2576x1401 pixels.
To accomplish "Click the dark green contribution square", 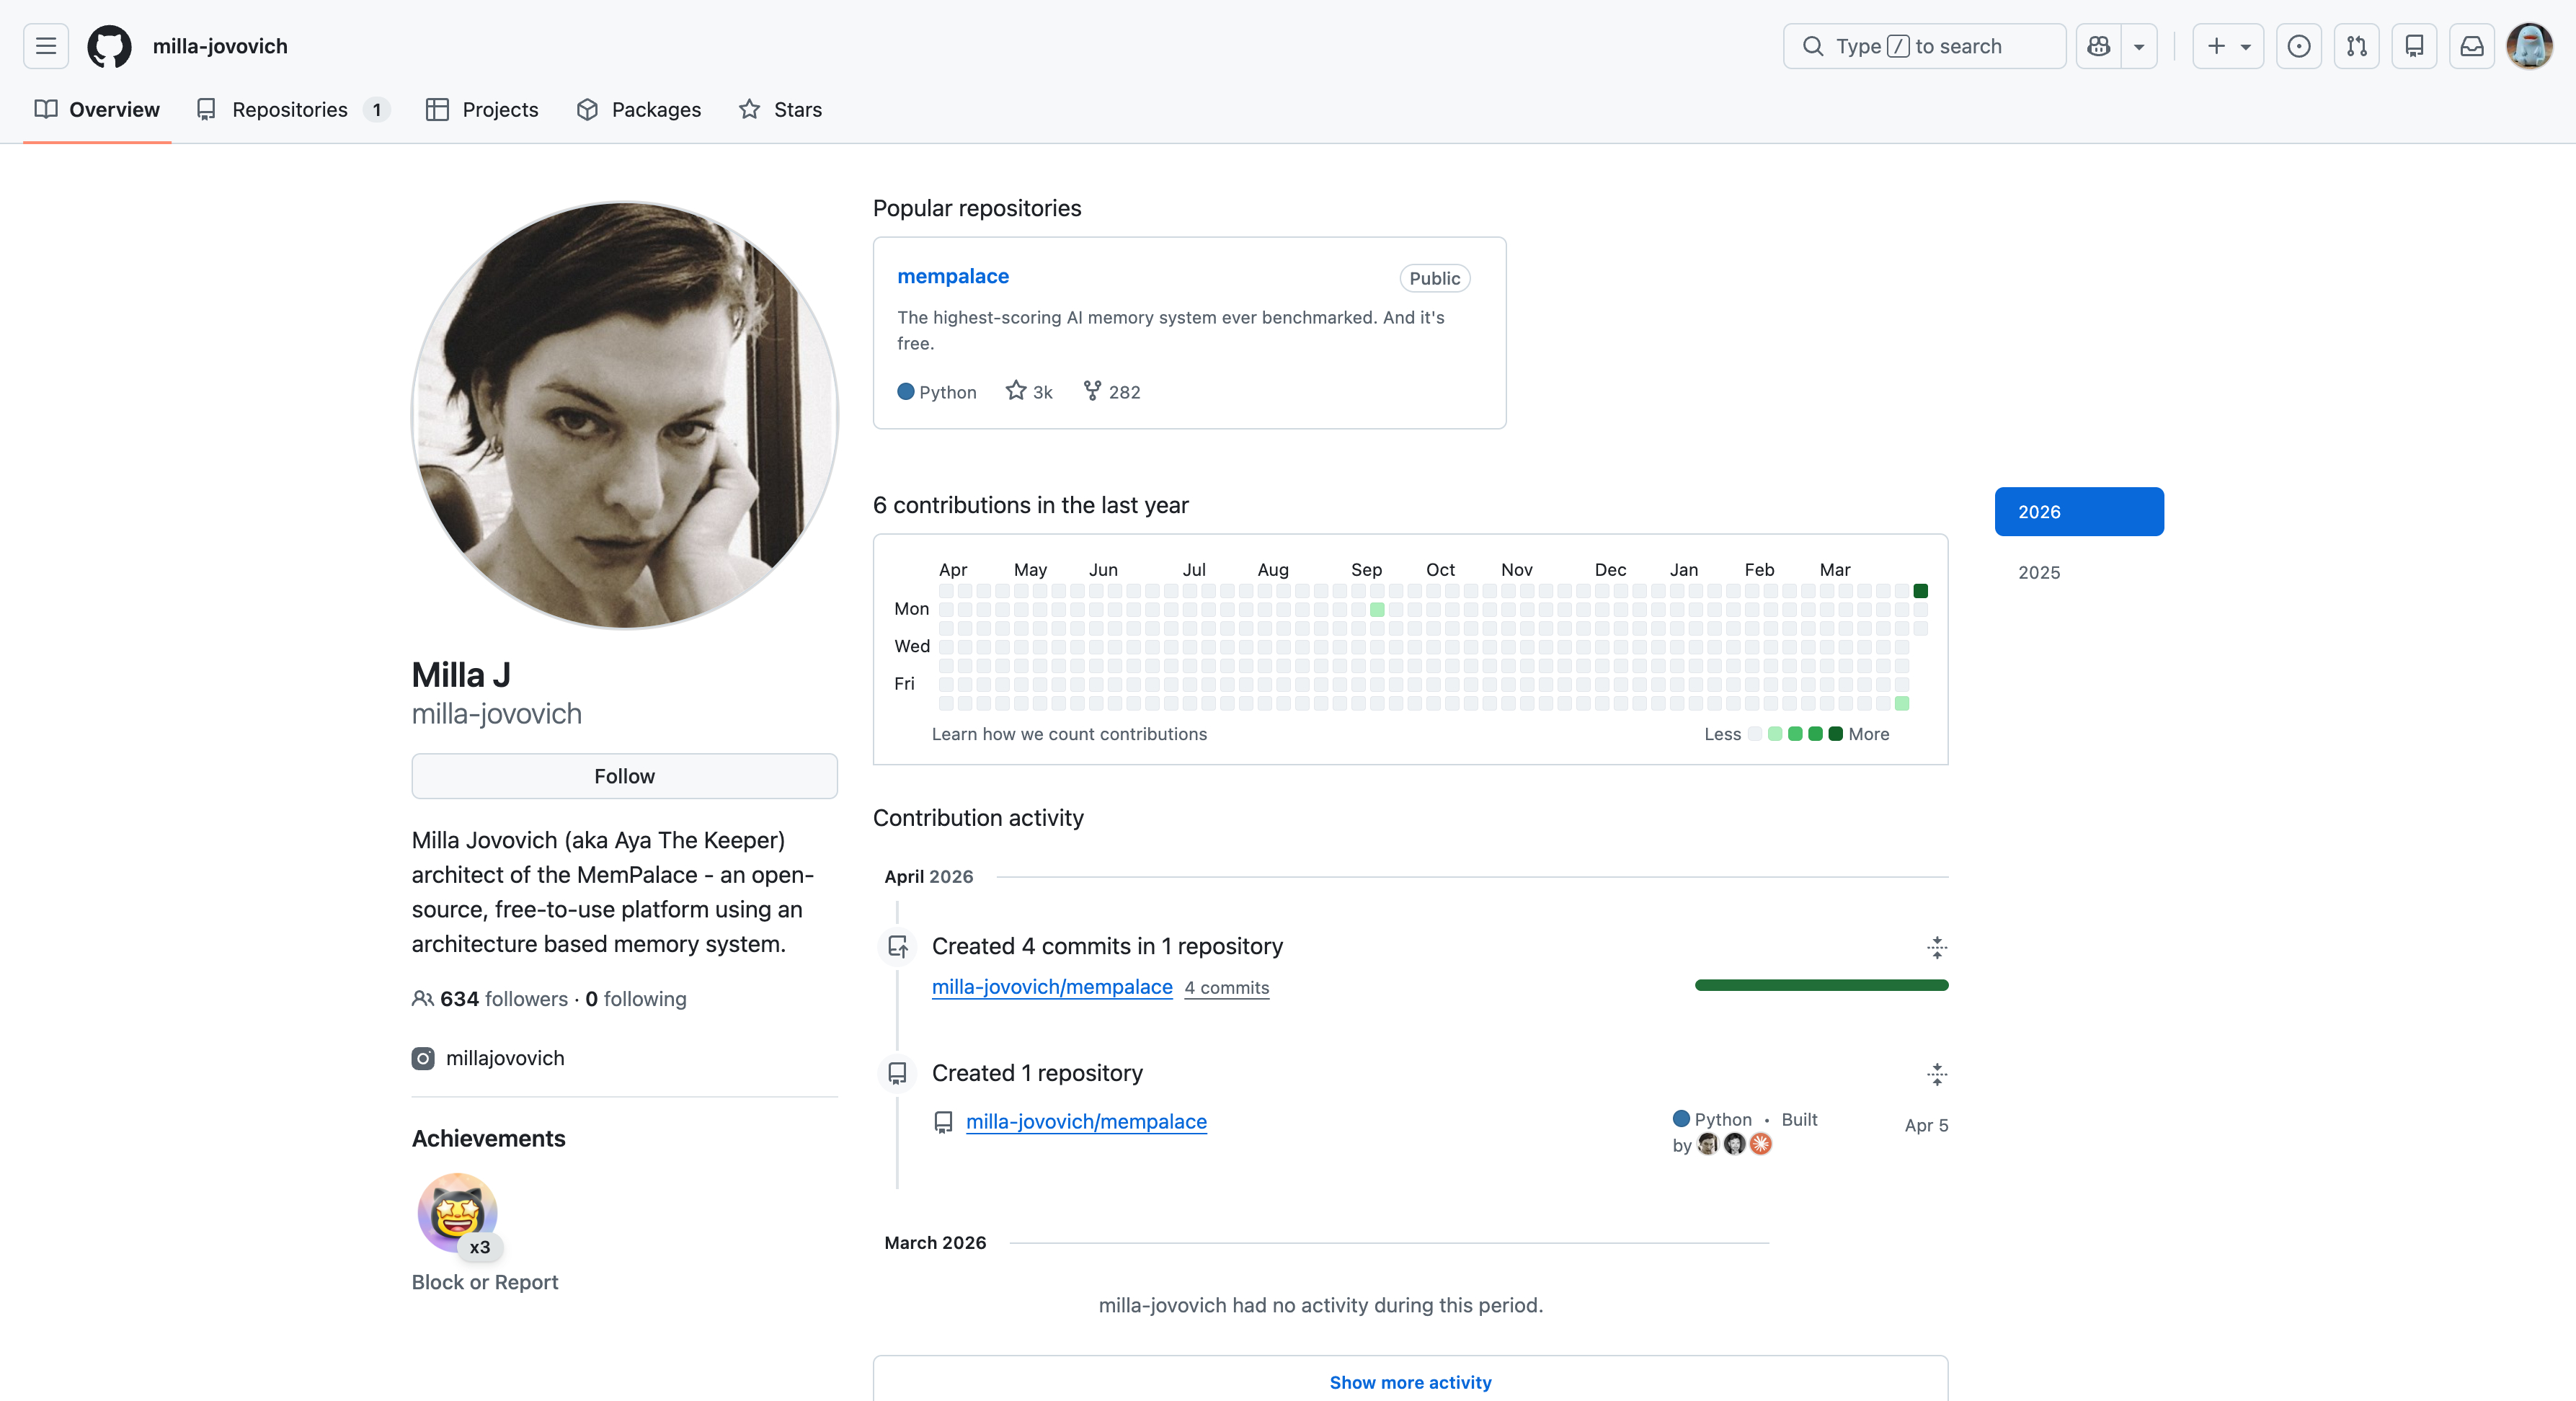I will tap(1920, 591).
